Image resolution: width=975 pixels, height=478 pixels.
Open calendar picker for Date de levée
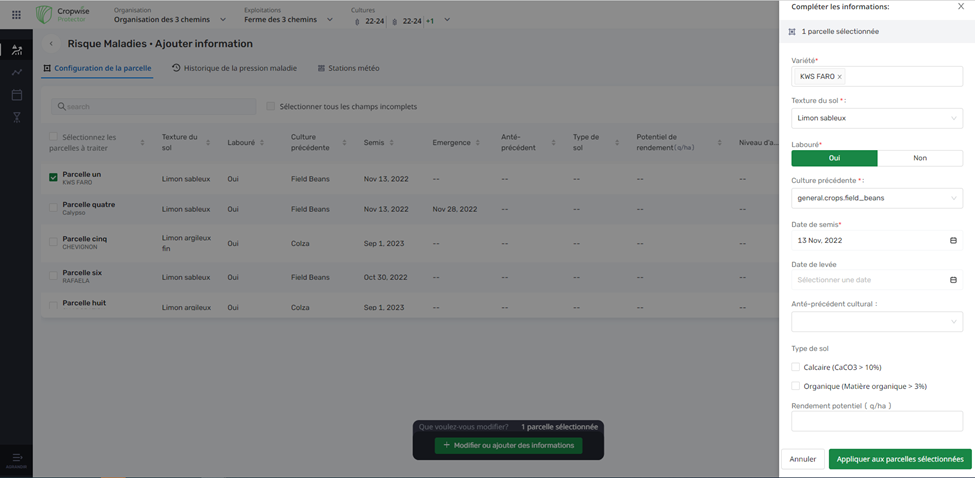pyautogui.click(x=953, y=280)
